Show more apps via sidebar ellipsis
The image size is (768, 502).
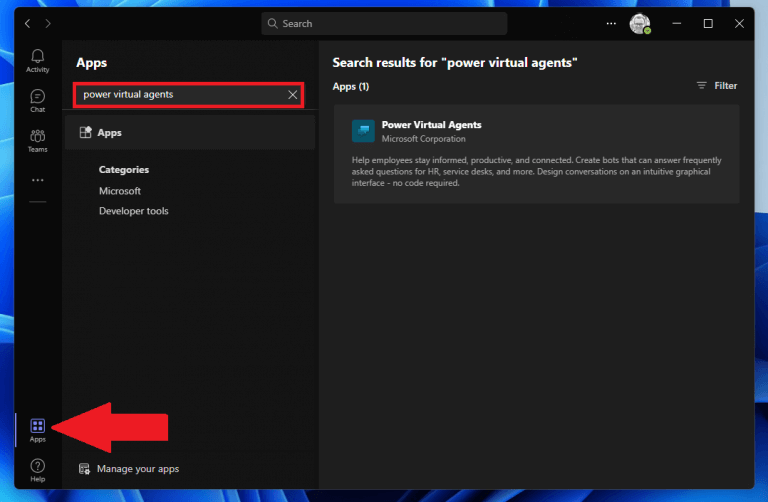pyautogui.click(x=37, y=180)
